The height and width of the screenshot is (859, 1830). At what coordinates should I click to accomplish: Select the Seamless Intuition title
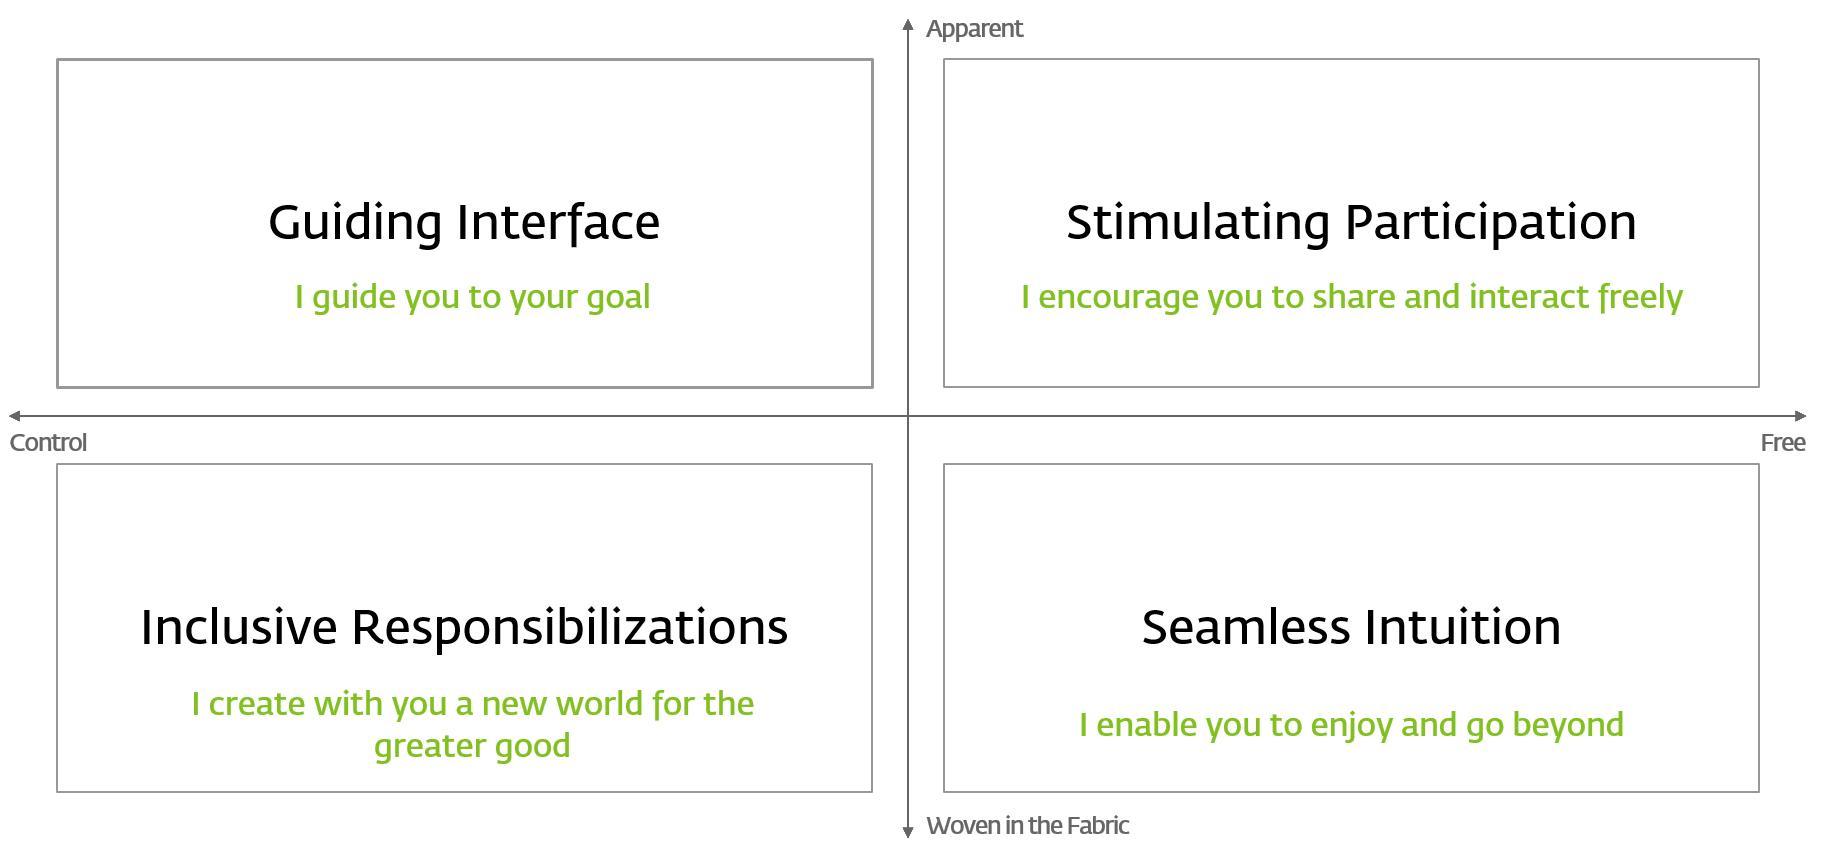[x=1351, y=627]
